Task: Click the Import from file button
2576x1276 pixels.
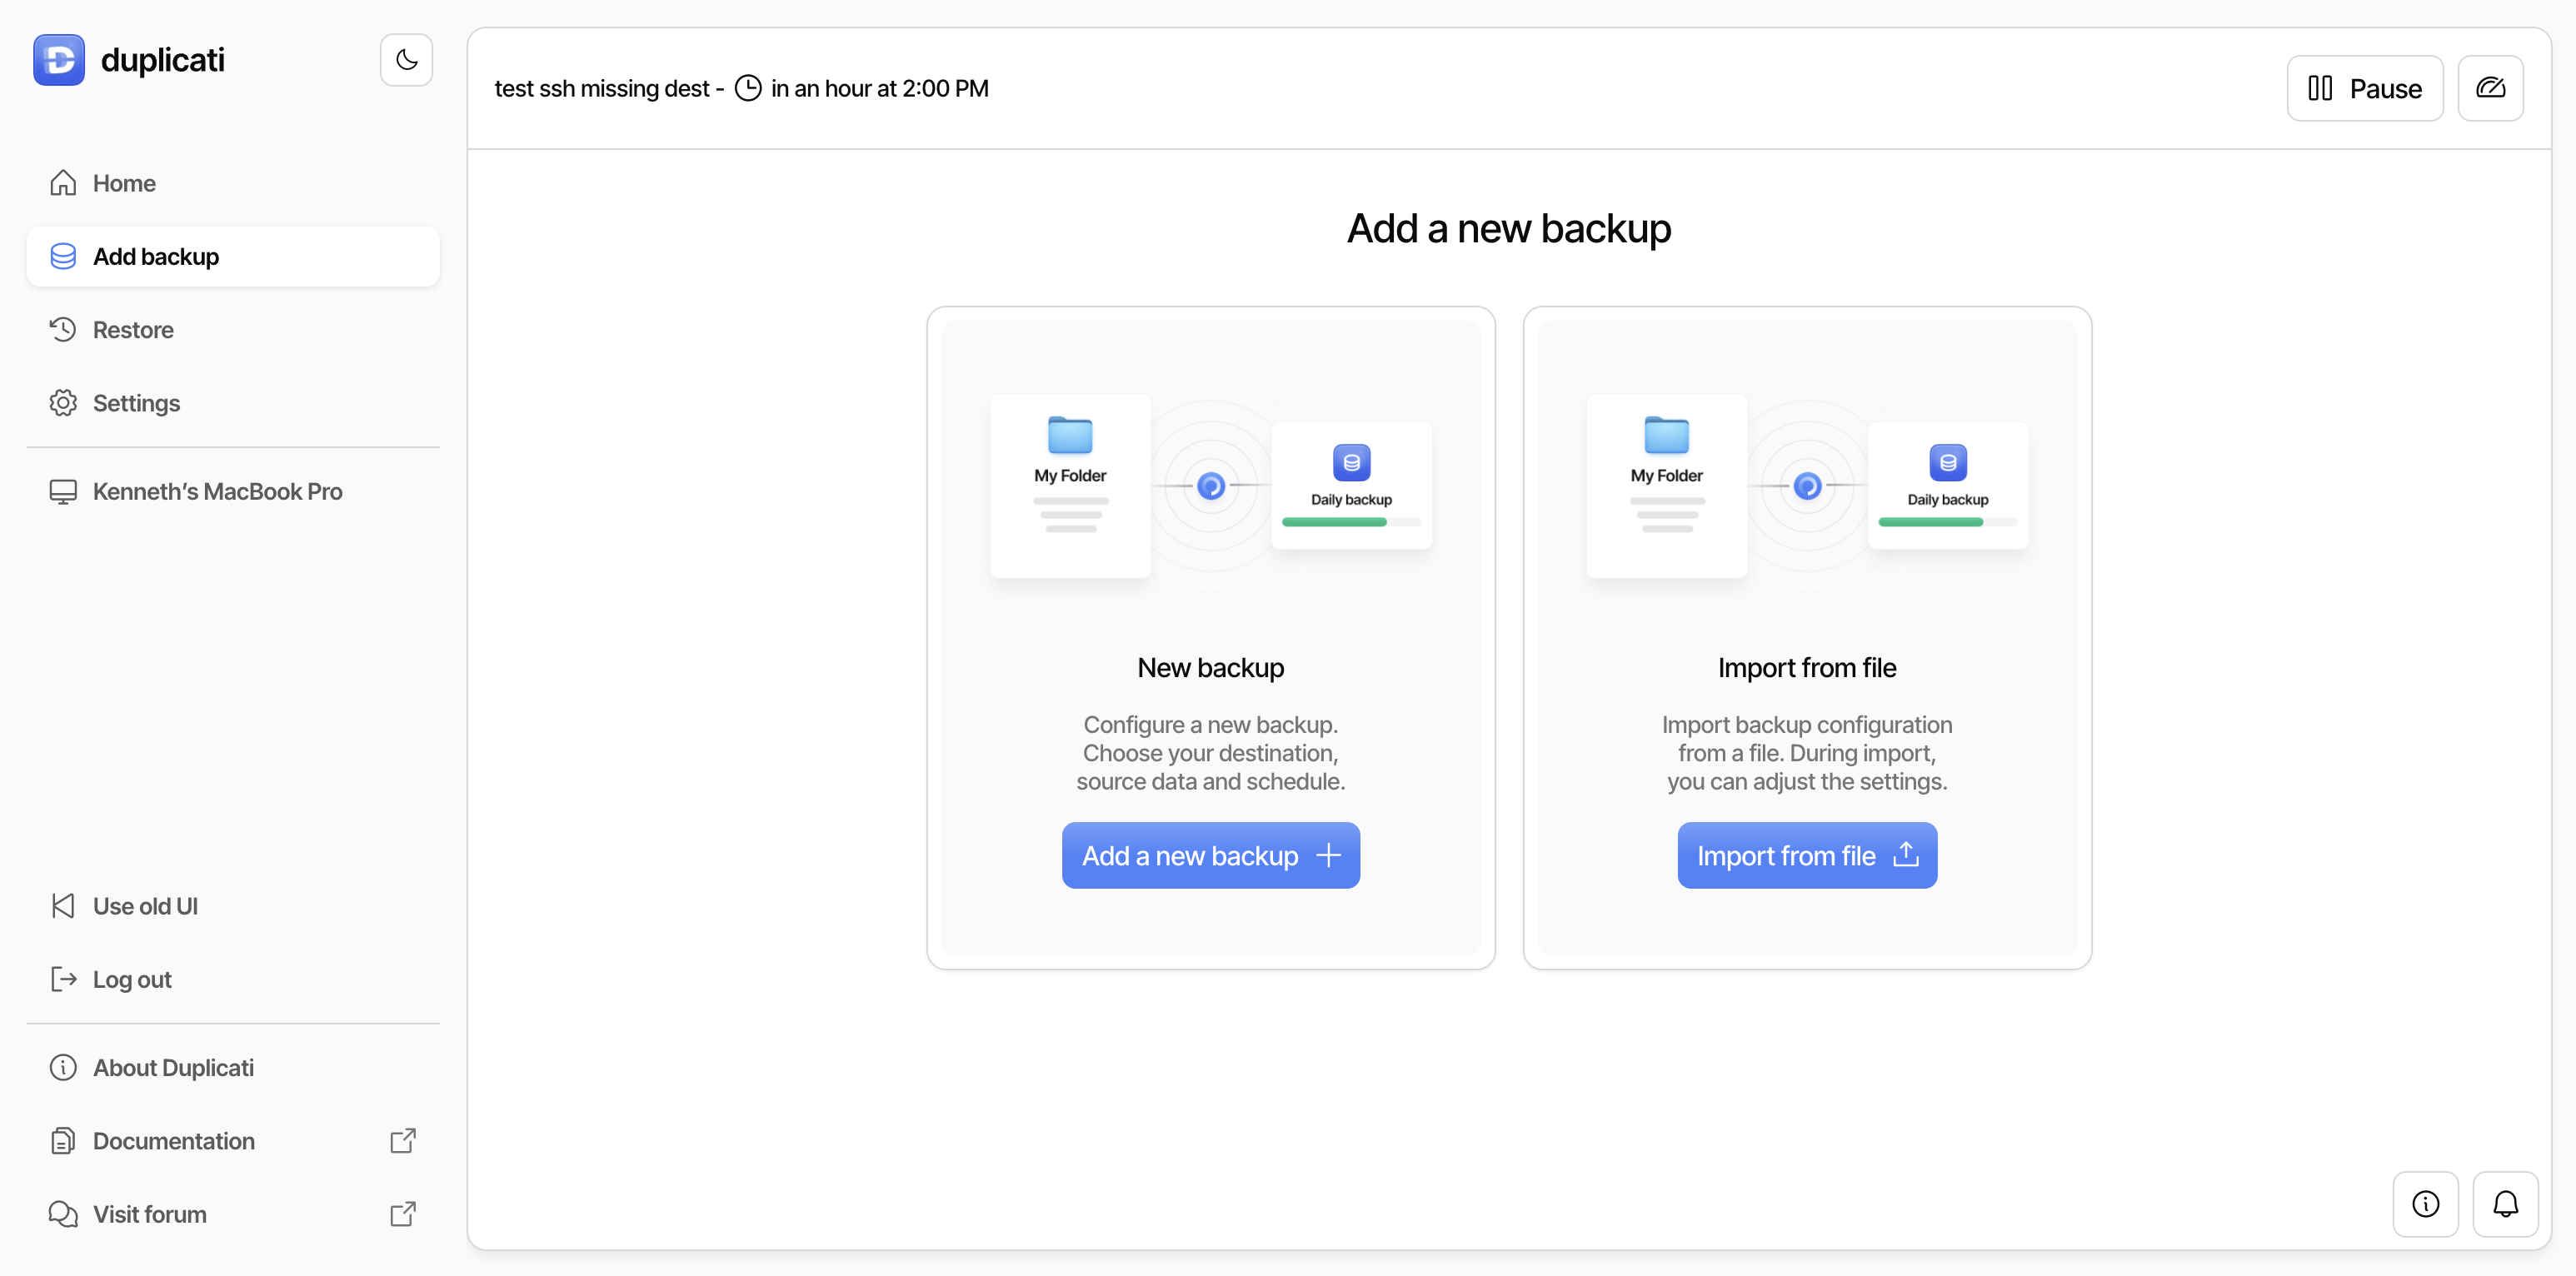Action: [x=1806, y=856]
